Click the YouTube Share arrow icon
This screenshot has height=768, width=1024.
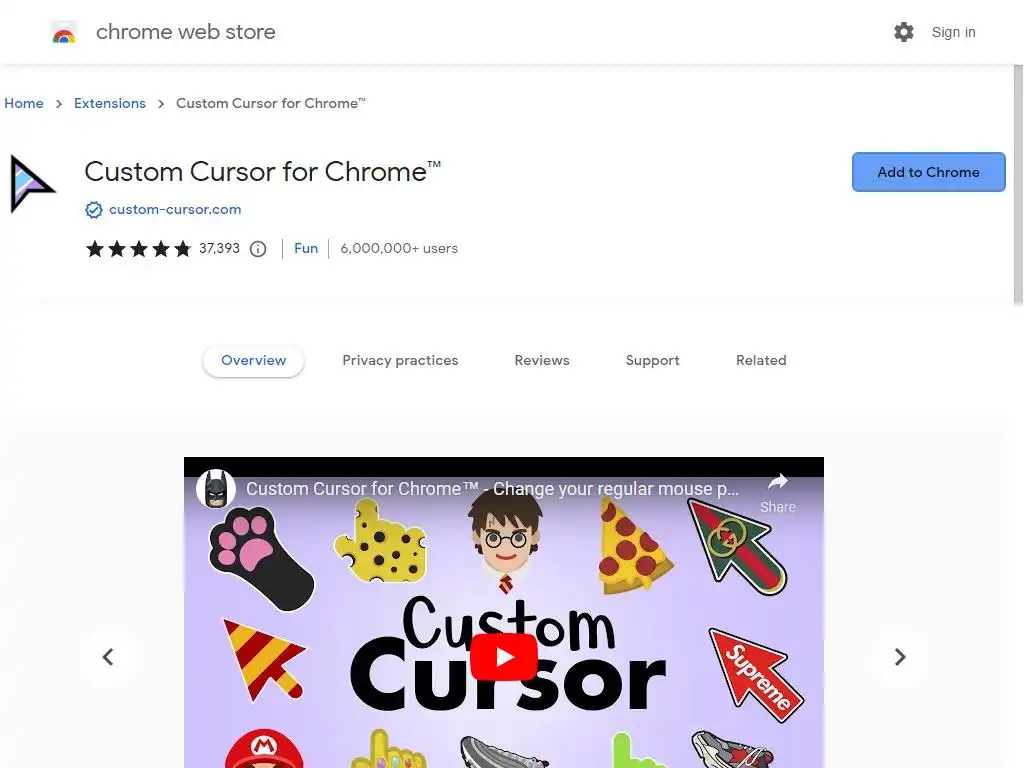coord(777,483)
